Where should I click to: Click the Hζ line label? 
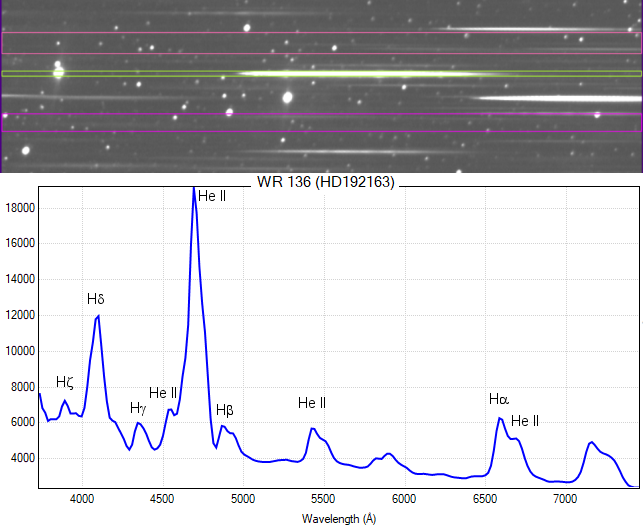[x=65, y=382]
